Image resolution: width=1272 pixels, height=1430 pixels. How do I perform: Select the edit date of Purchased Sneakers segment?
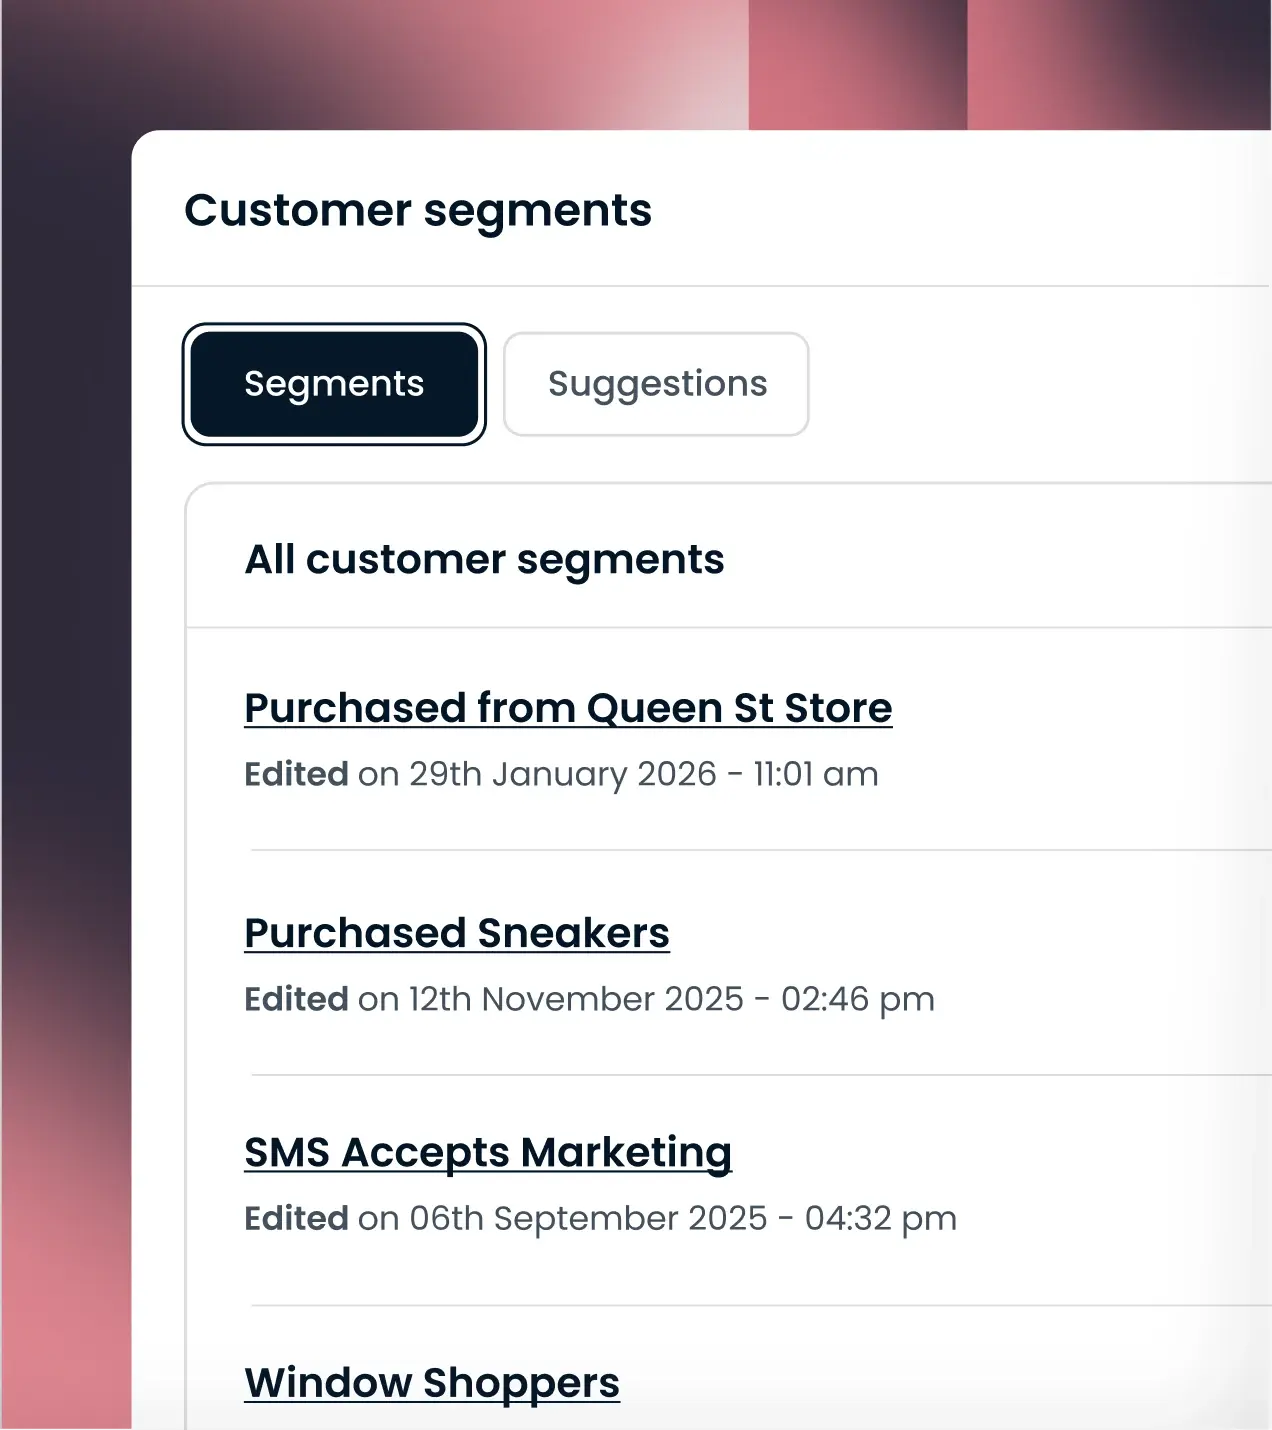pyautogui.click(x=589, y=999)
